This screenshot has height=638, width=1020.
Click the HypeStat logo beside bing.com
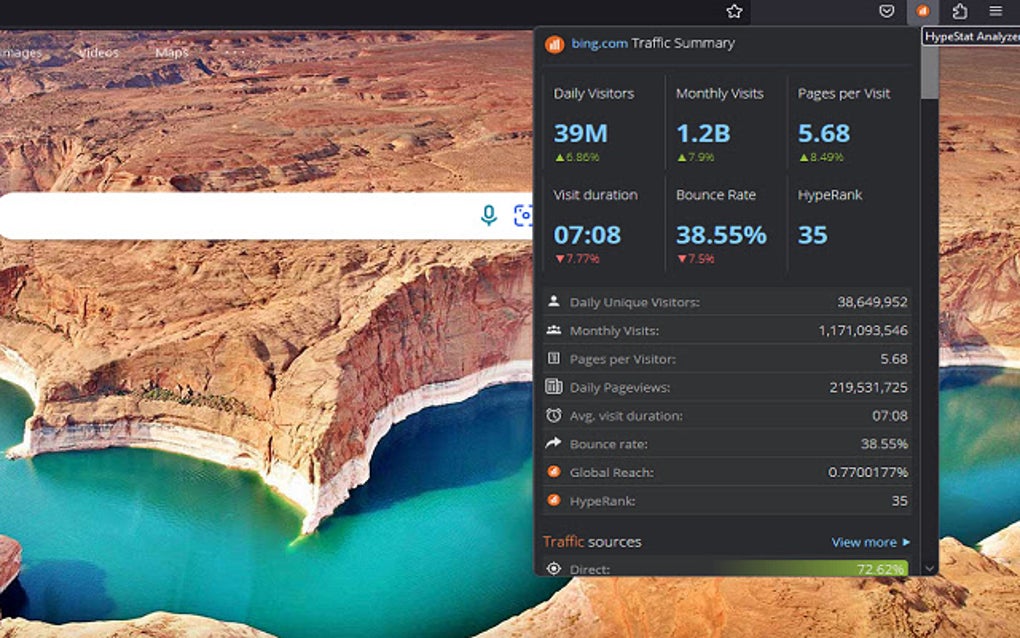(554, 43)
